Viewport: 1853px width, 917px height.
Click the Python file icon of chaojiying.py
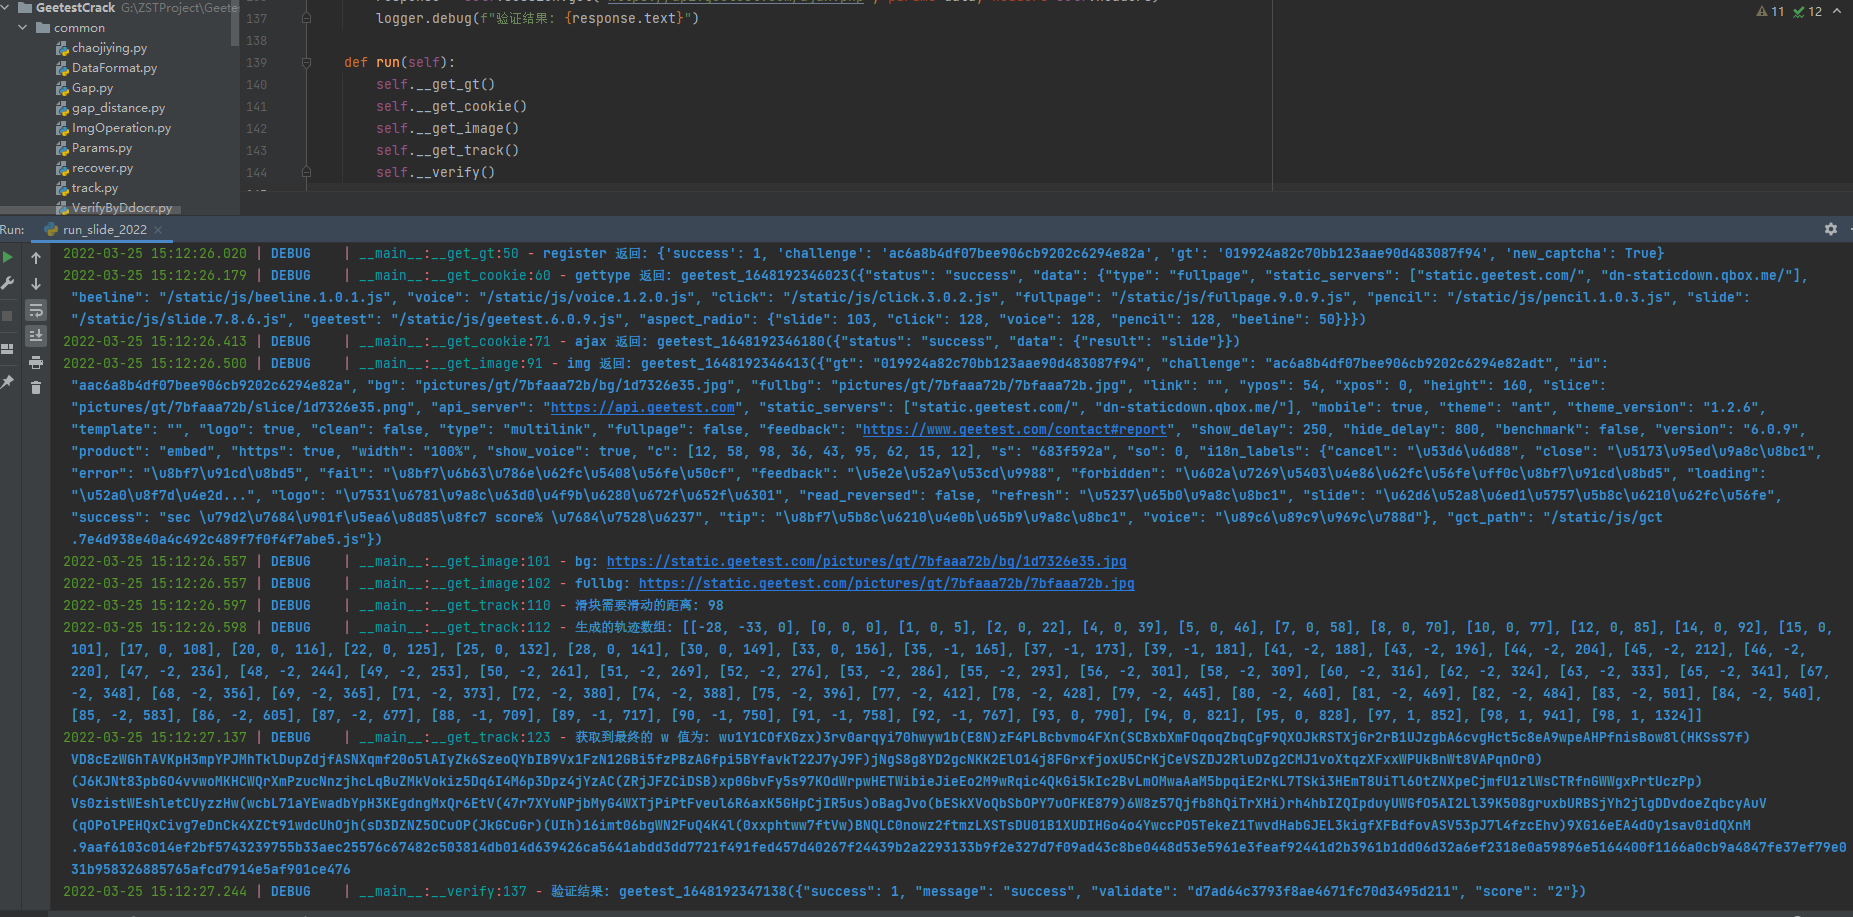(x=62, y=48)
